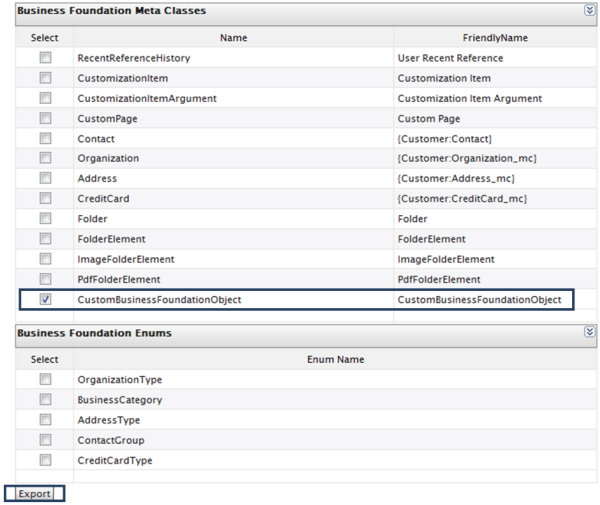Check the Contact meta class checkbox

(45, 138)
